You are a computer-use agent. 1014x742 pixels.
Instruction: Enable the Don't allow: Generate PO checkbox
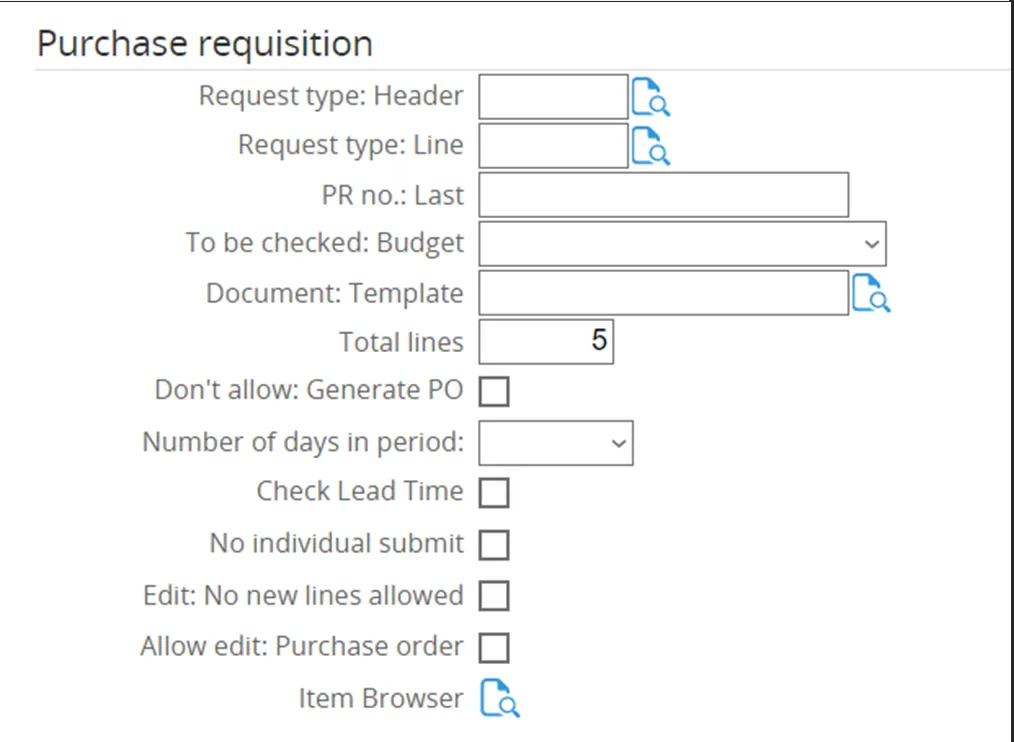(x=494, y=391)
